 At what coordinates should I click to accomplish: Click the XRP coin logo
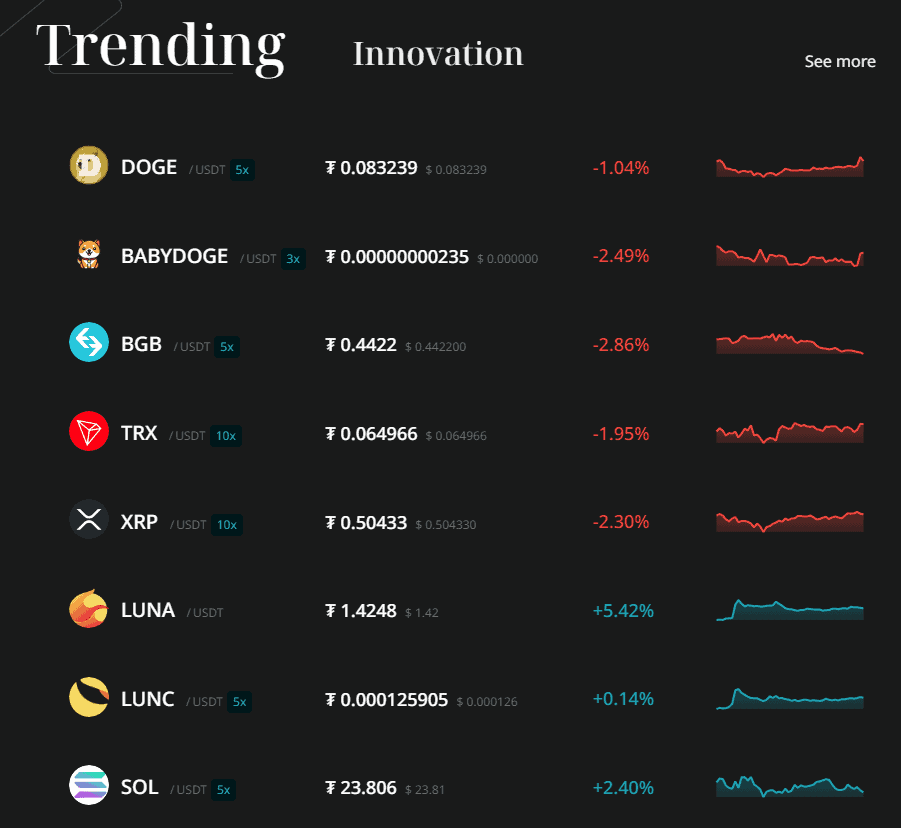pyautogui.click(x=88, y=521)
